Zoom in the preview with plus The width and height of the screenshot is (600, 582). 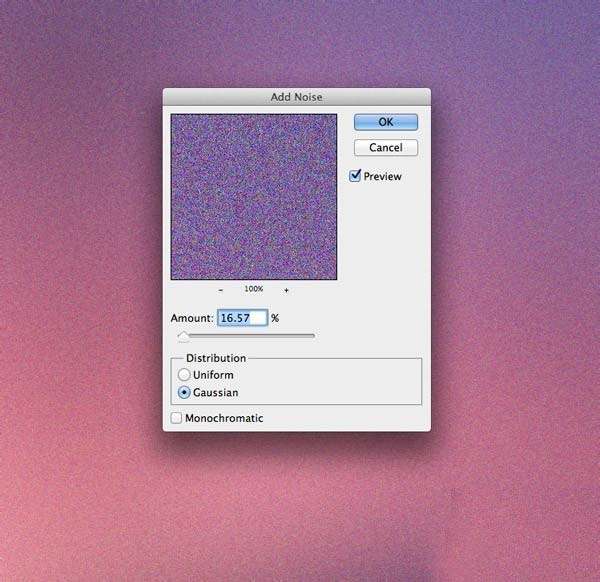pyautogui.click(x=286, y=290)
